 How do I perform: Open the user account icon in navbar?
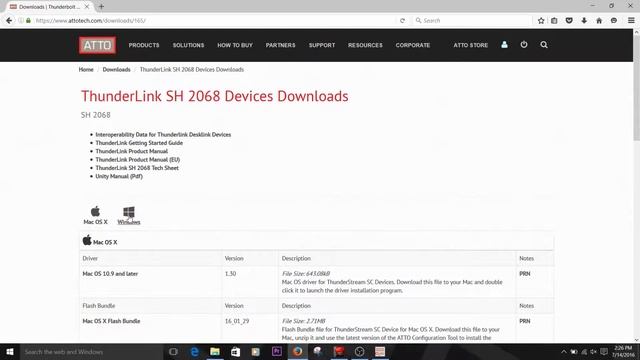504,45
